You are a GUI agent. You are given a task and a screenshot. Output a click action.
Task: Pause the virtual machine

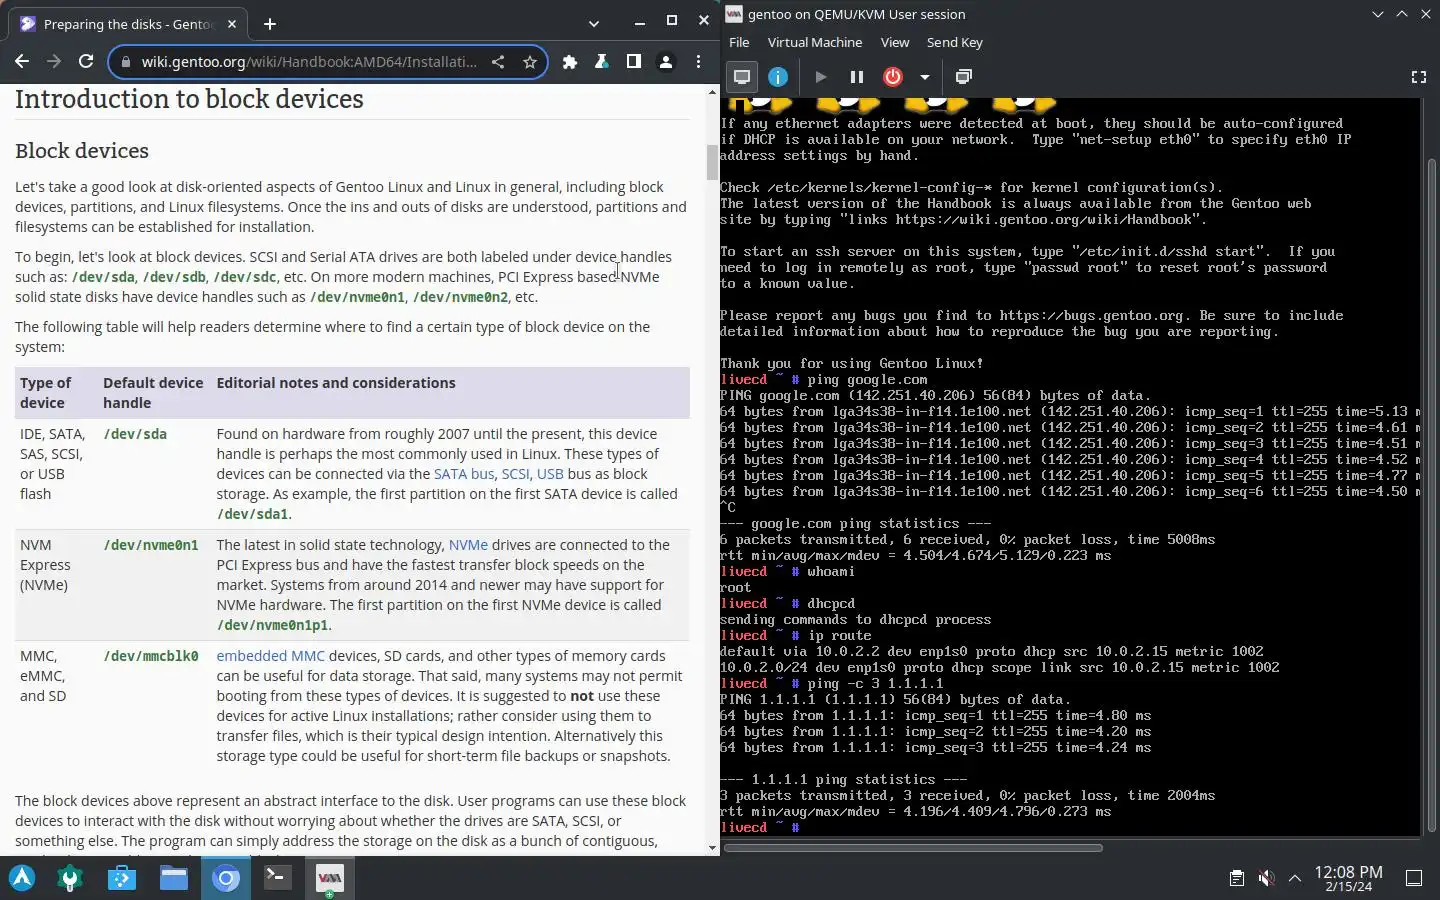857,77
